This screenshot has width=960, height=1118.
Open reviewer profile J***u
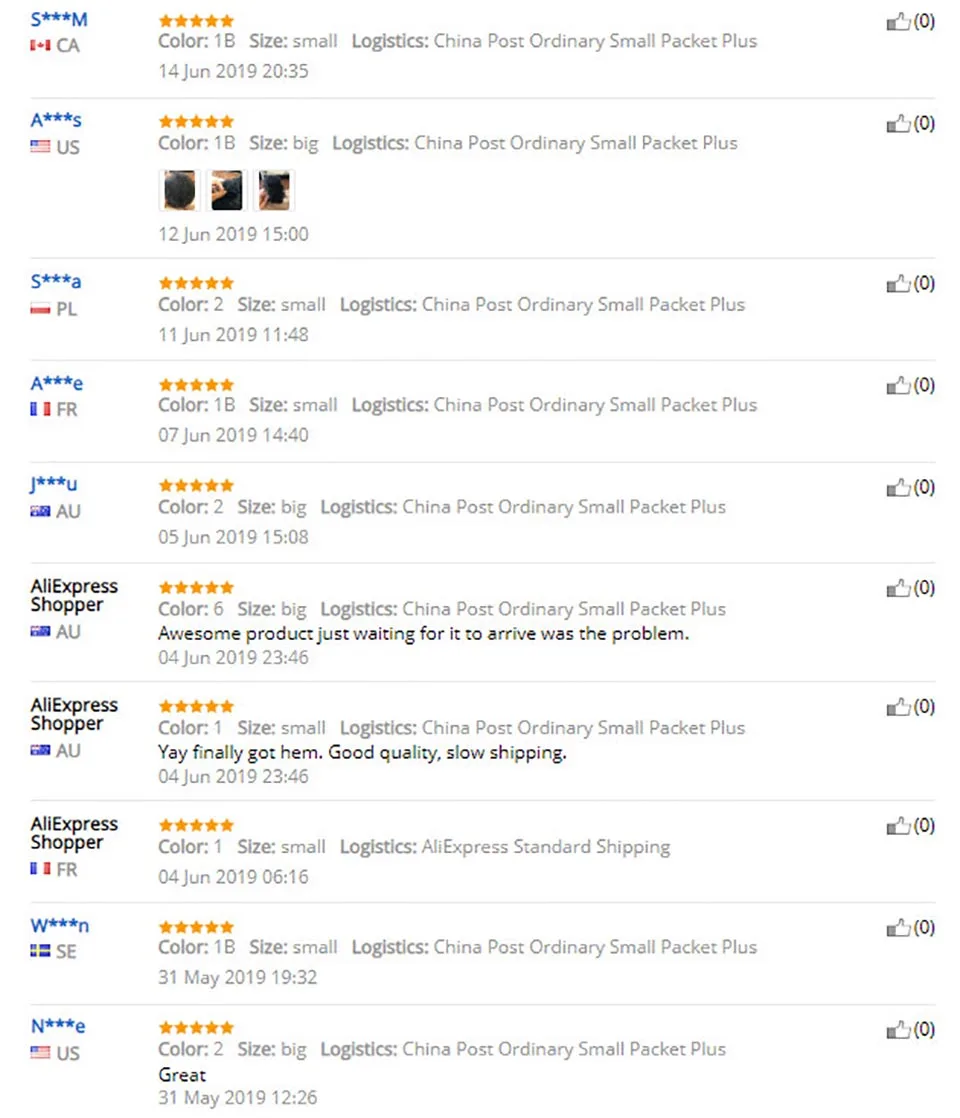tap(53, 484)
